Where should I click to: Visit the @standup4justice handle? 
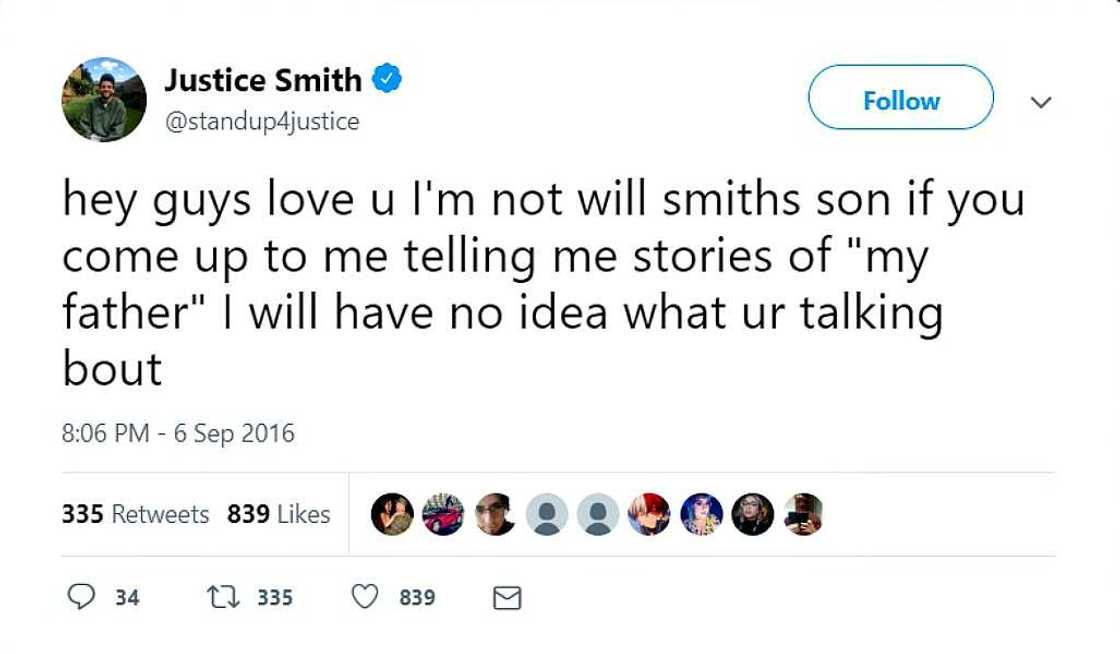coord(260,121)
